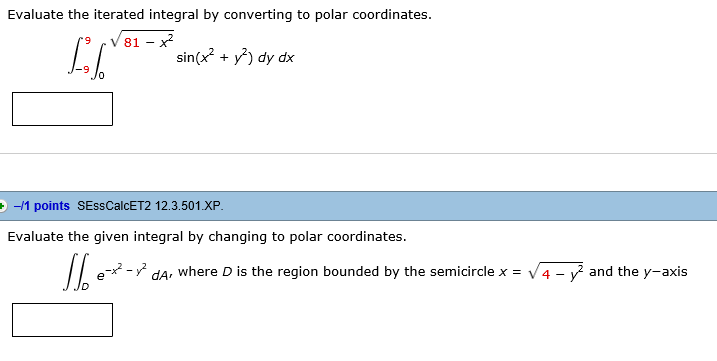Click the red 4 in the semicircle equation
717x361 pixels.
(x=546, y=275)
